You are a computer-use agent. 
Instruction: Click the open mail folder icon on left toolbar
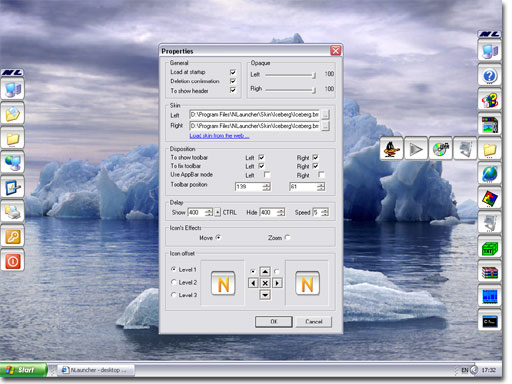(x=13, y=114)
